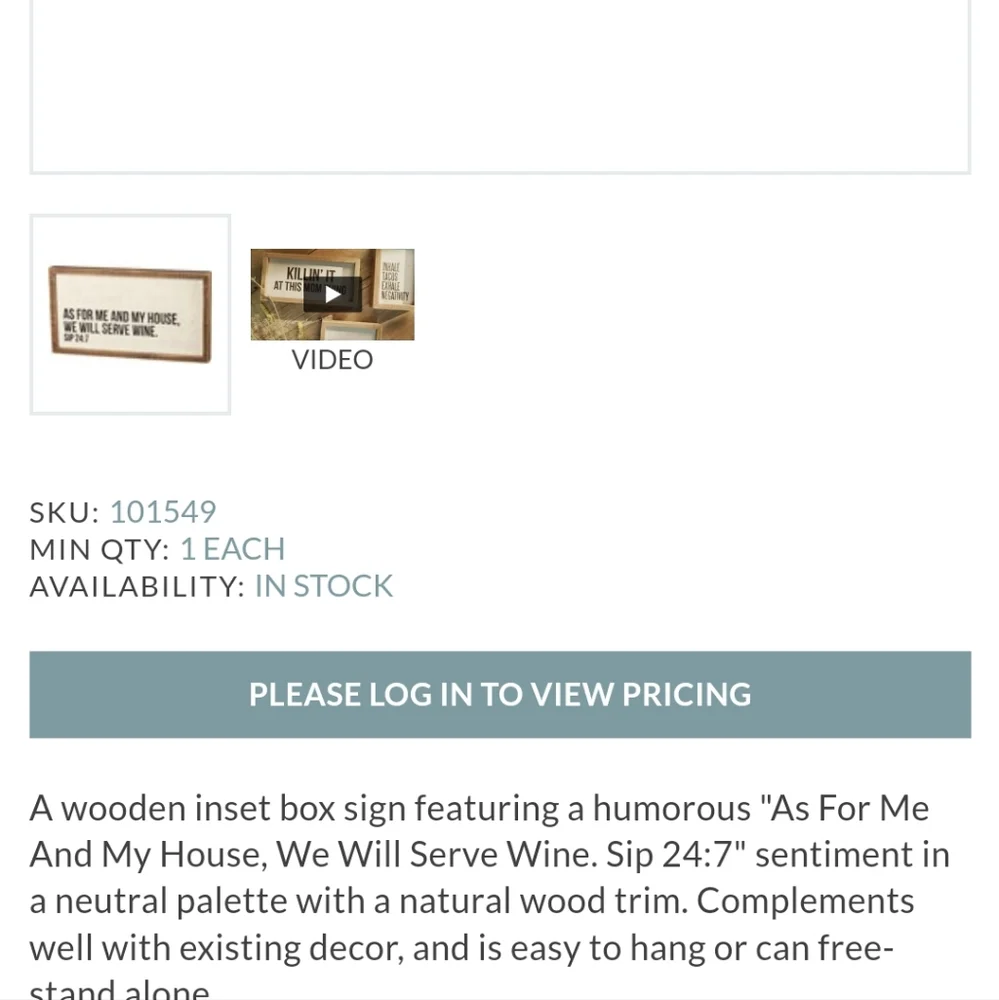Click the MIN QTY: label text
Viewport: 999px width, 1000px height.
point(100,549)
